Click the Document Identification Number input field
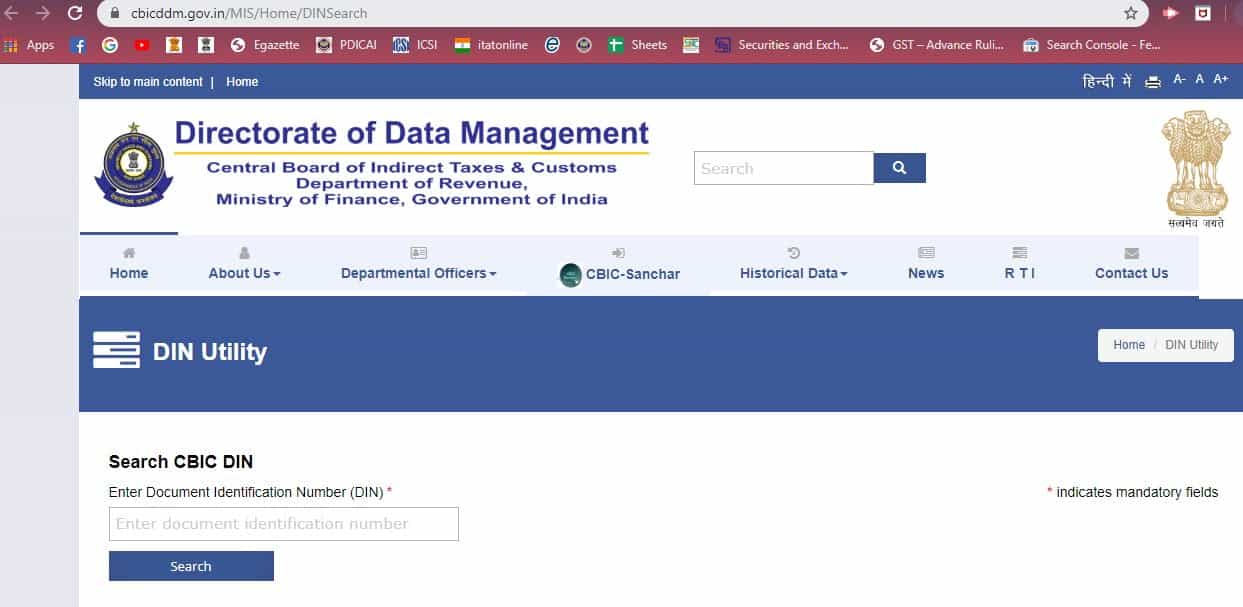1243x607 pixels. tap(284, 524)
